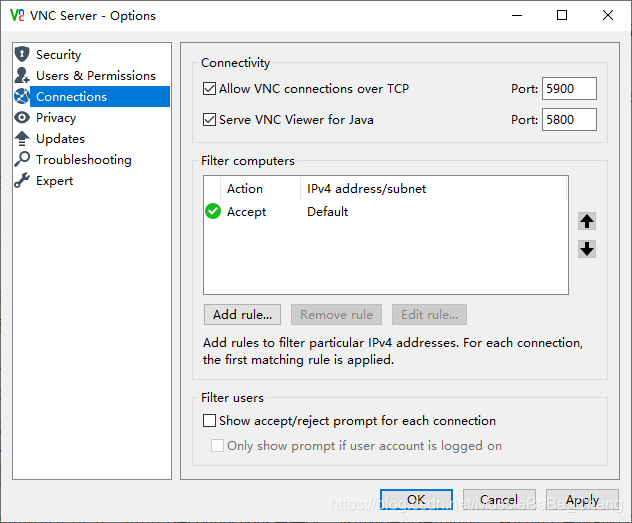Select the Connections page
This screenshot has height=523, width=632.
point(100,96)
